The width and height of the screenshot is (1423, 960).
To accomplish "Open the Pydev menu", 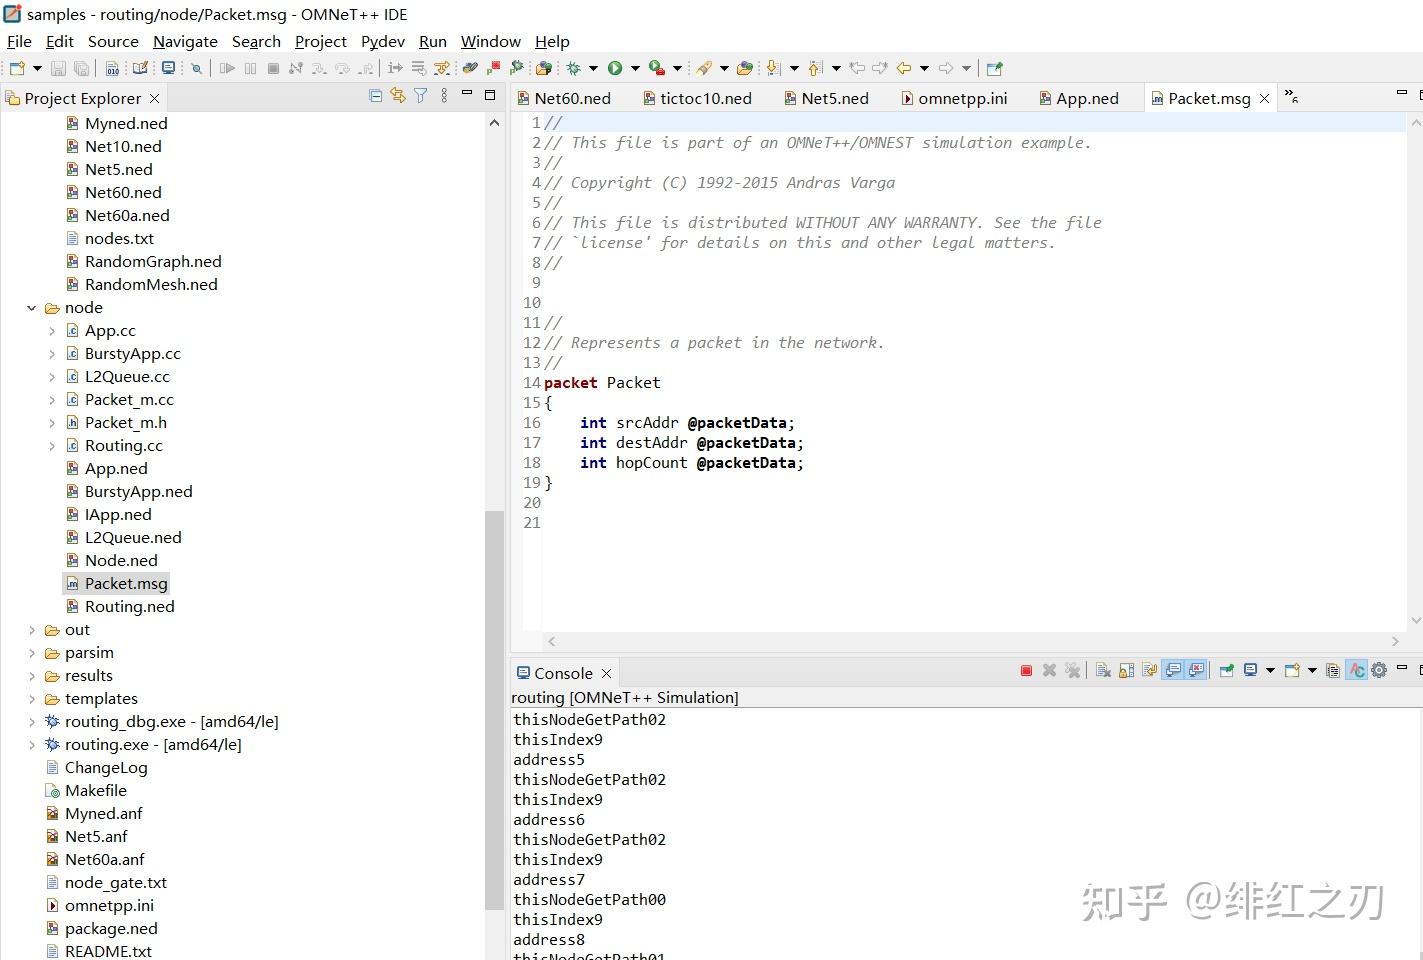I will coord(383,41).
